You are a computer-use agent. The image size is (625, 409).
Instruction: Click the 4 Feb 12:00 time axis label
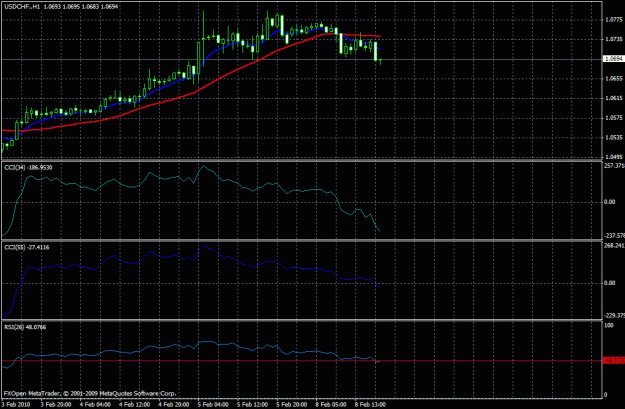point(134,405)
